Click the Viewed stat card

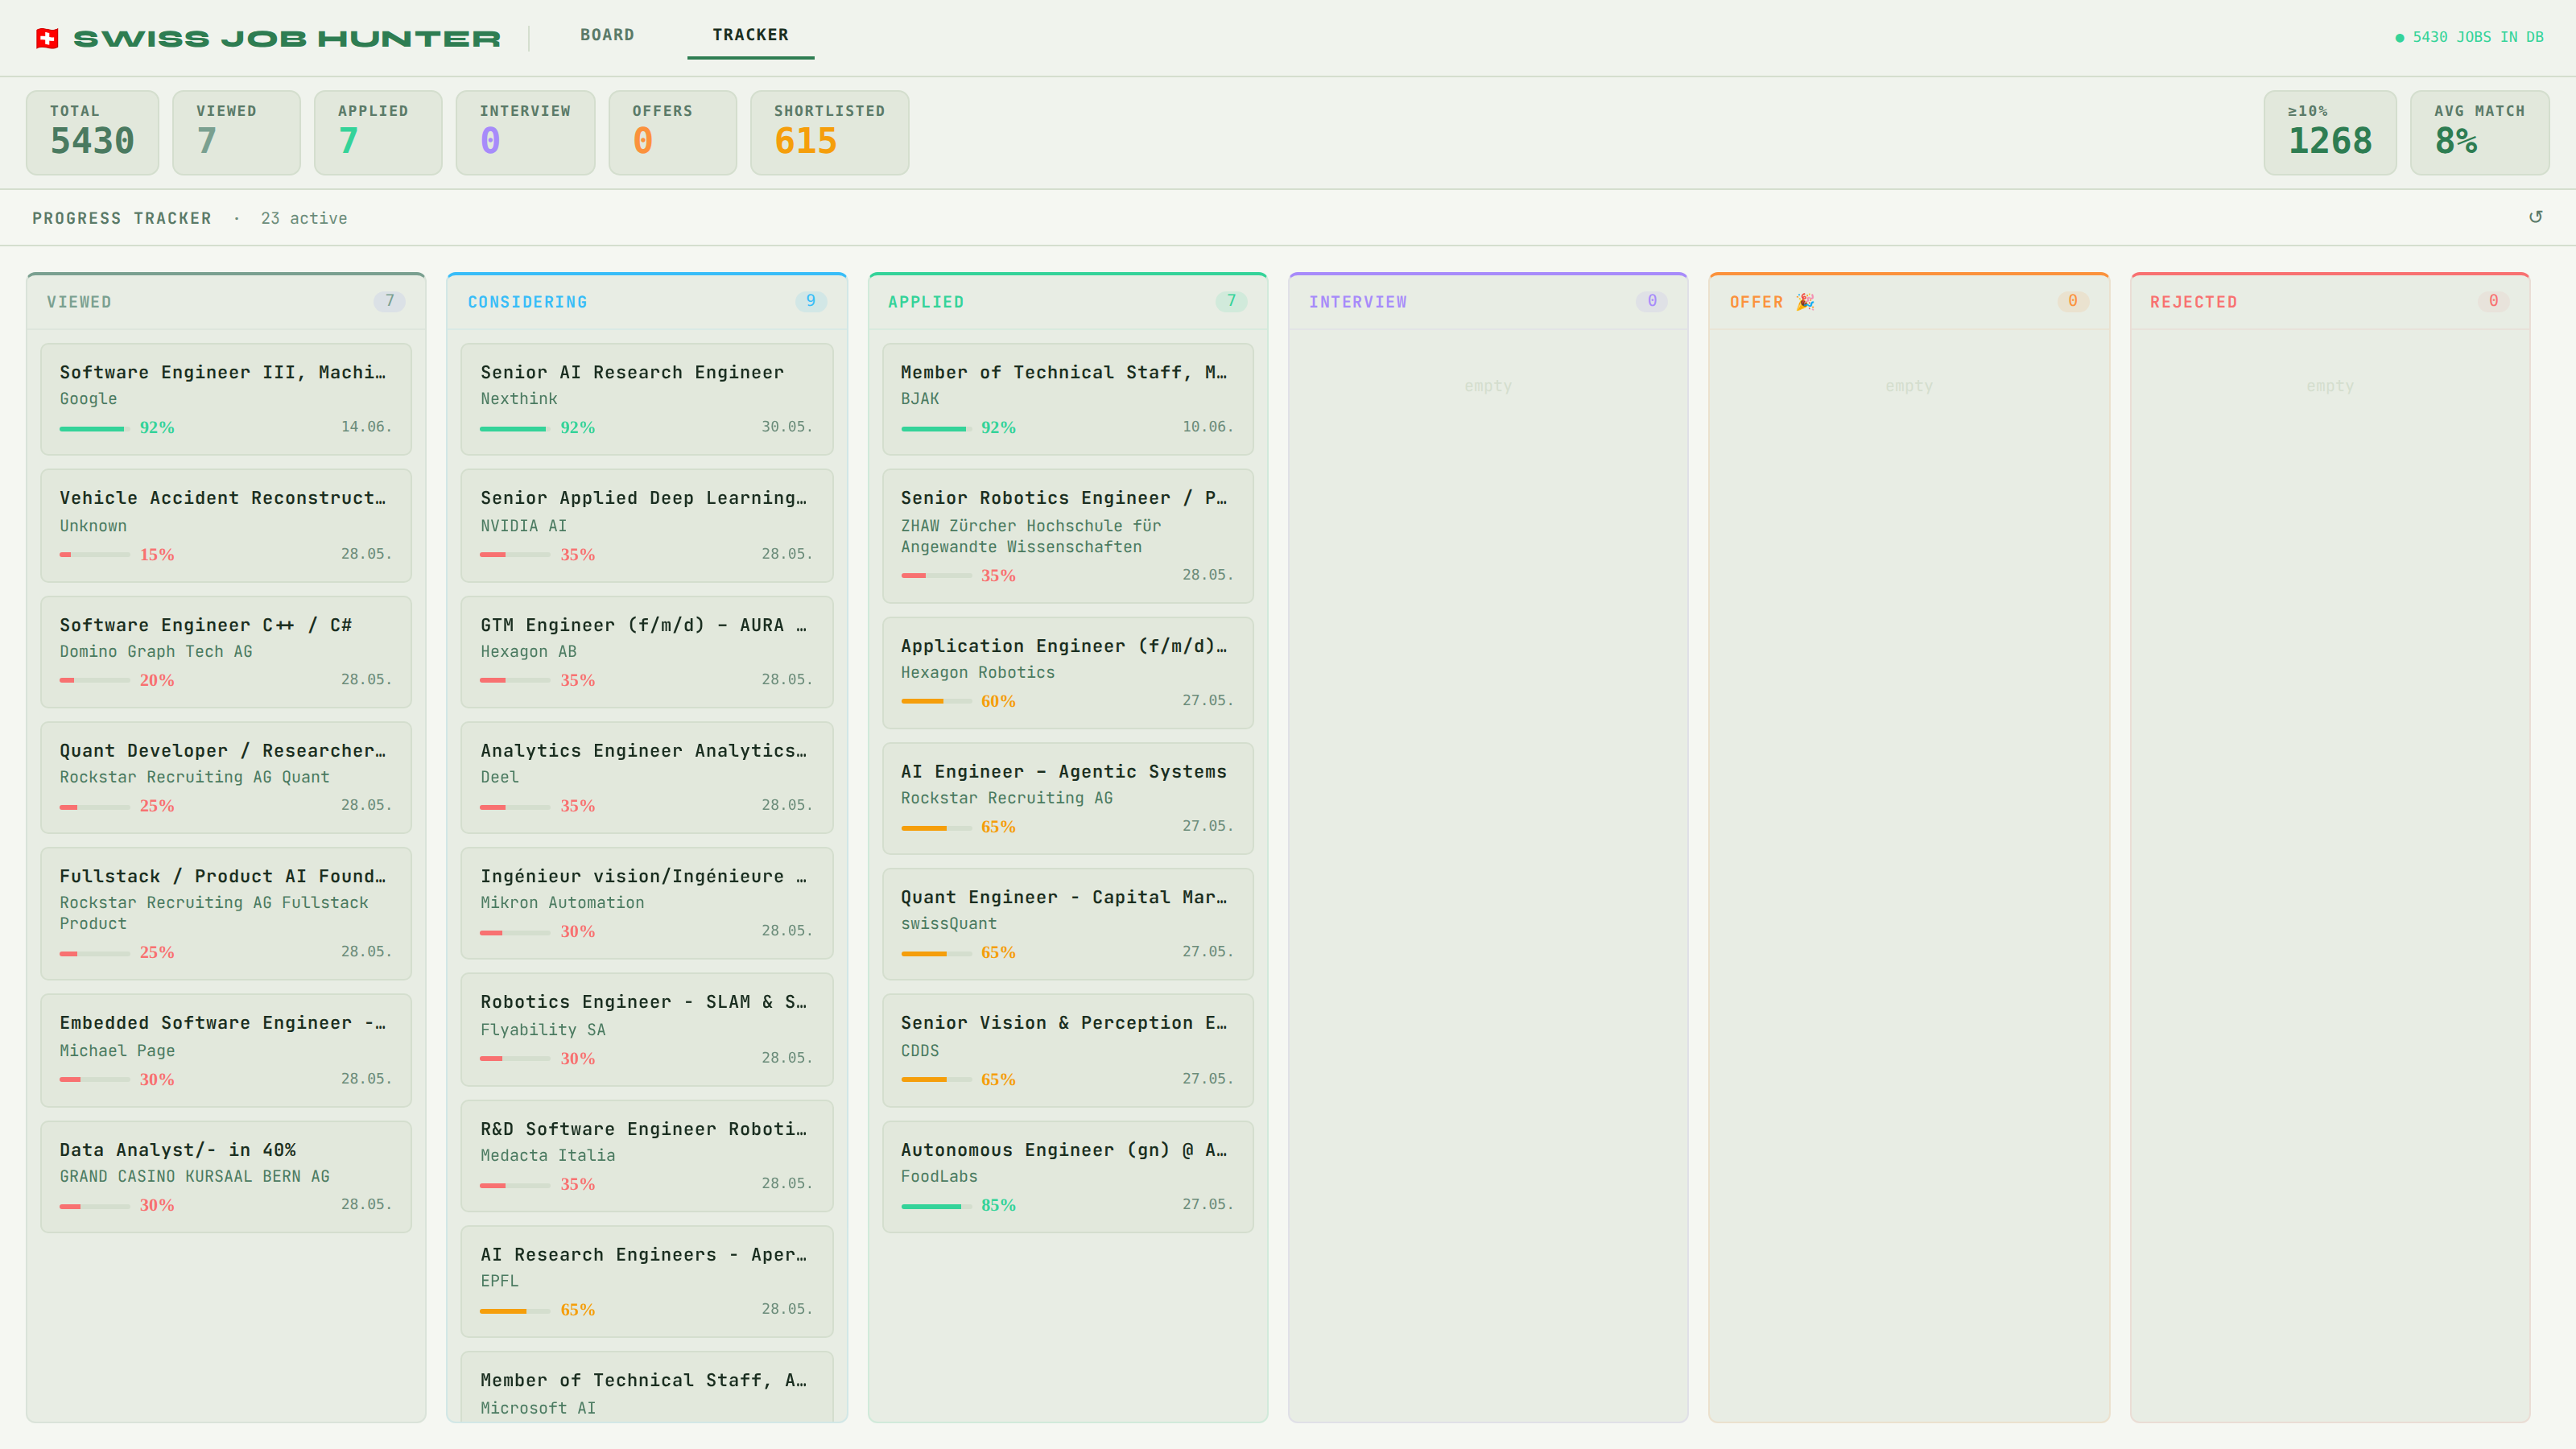(236, 133)
